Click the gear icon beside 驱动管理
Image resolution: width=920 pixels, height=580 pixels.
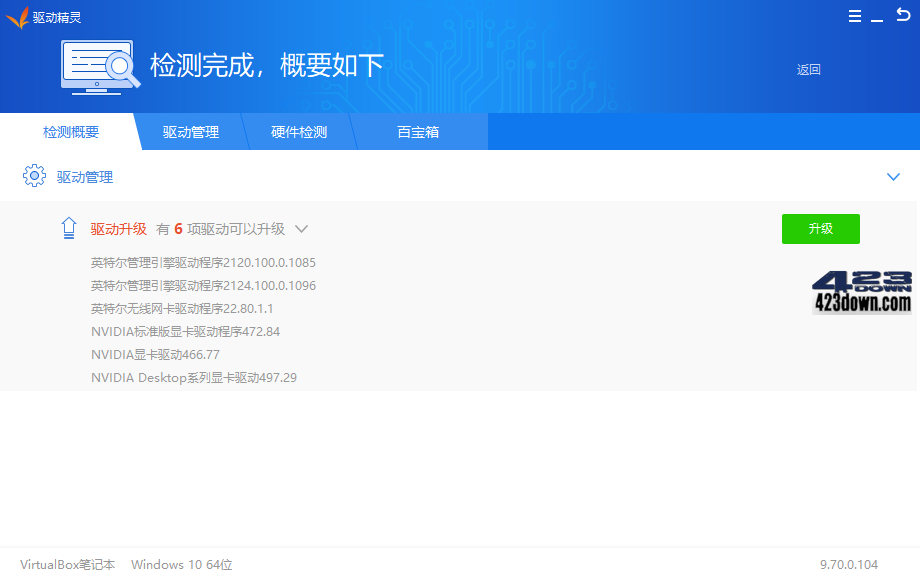[x=33, y=176]
